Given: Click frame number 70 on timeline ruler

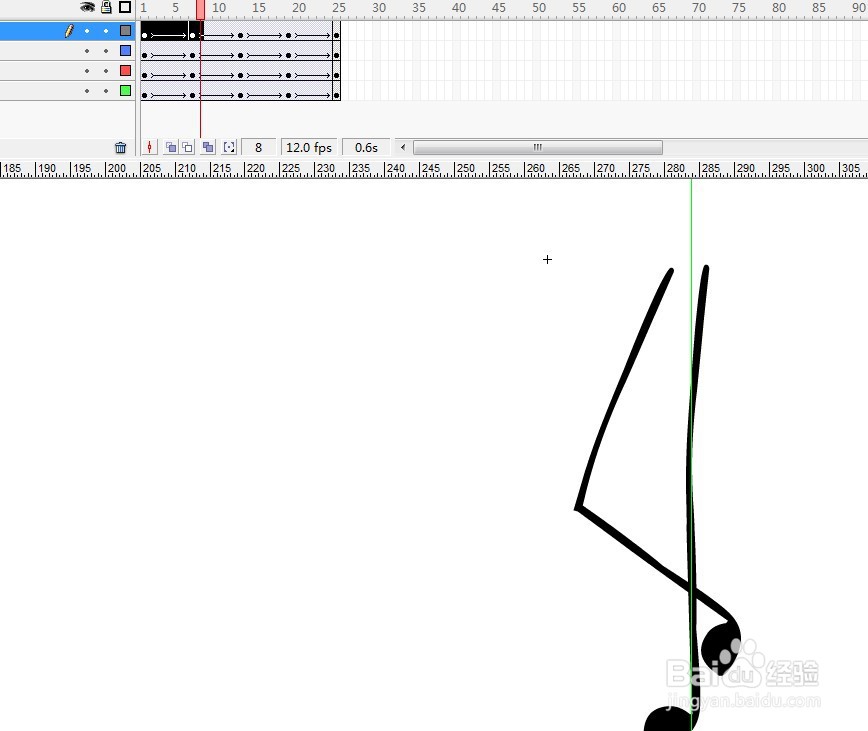Looking at the screenshot, I should [x=699, y=8].
